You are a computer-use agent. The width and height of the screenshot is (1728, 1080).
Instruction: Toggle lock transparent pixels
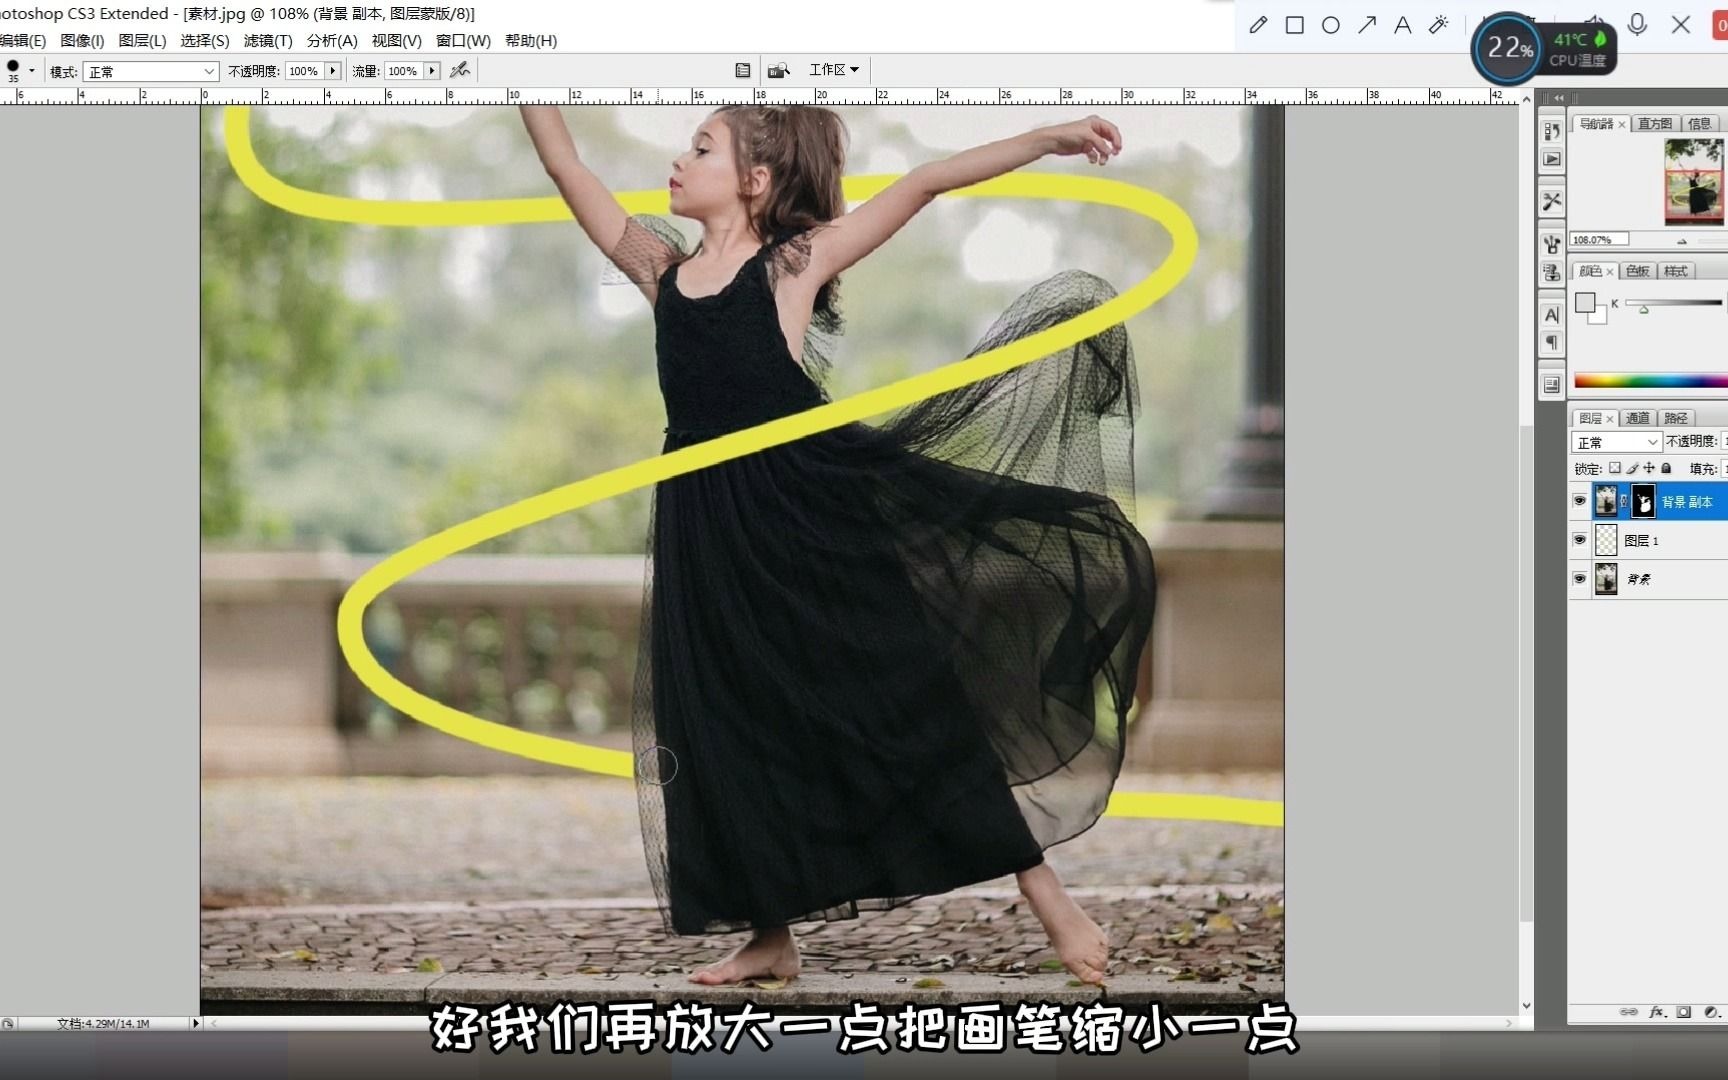click(1615, 468)
